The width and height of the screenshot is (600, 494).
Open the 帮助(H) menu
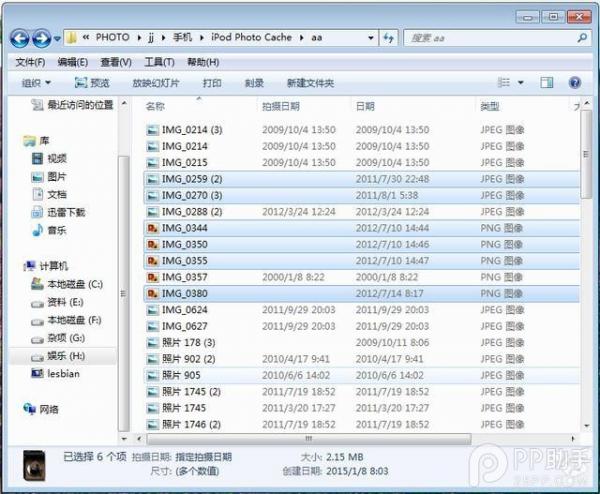(203, 62)
